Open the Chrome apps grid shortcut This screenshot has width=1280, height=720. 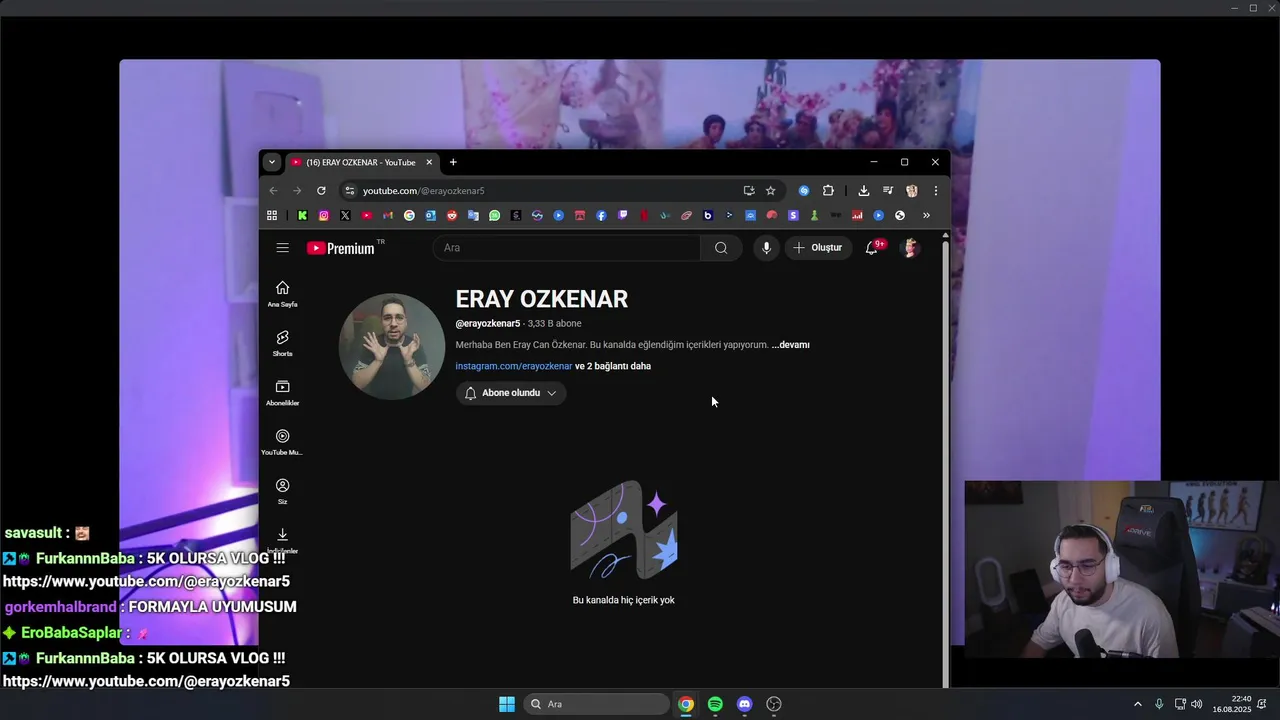[272, 215]
